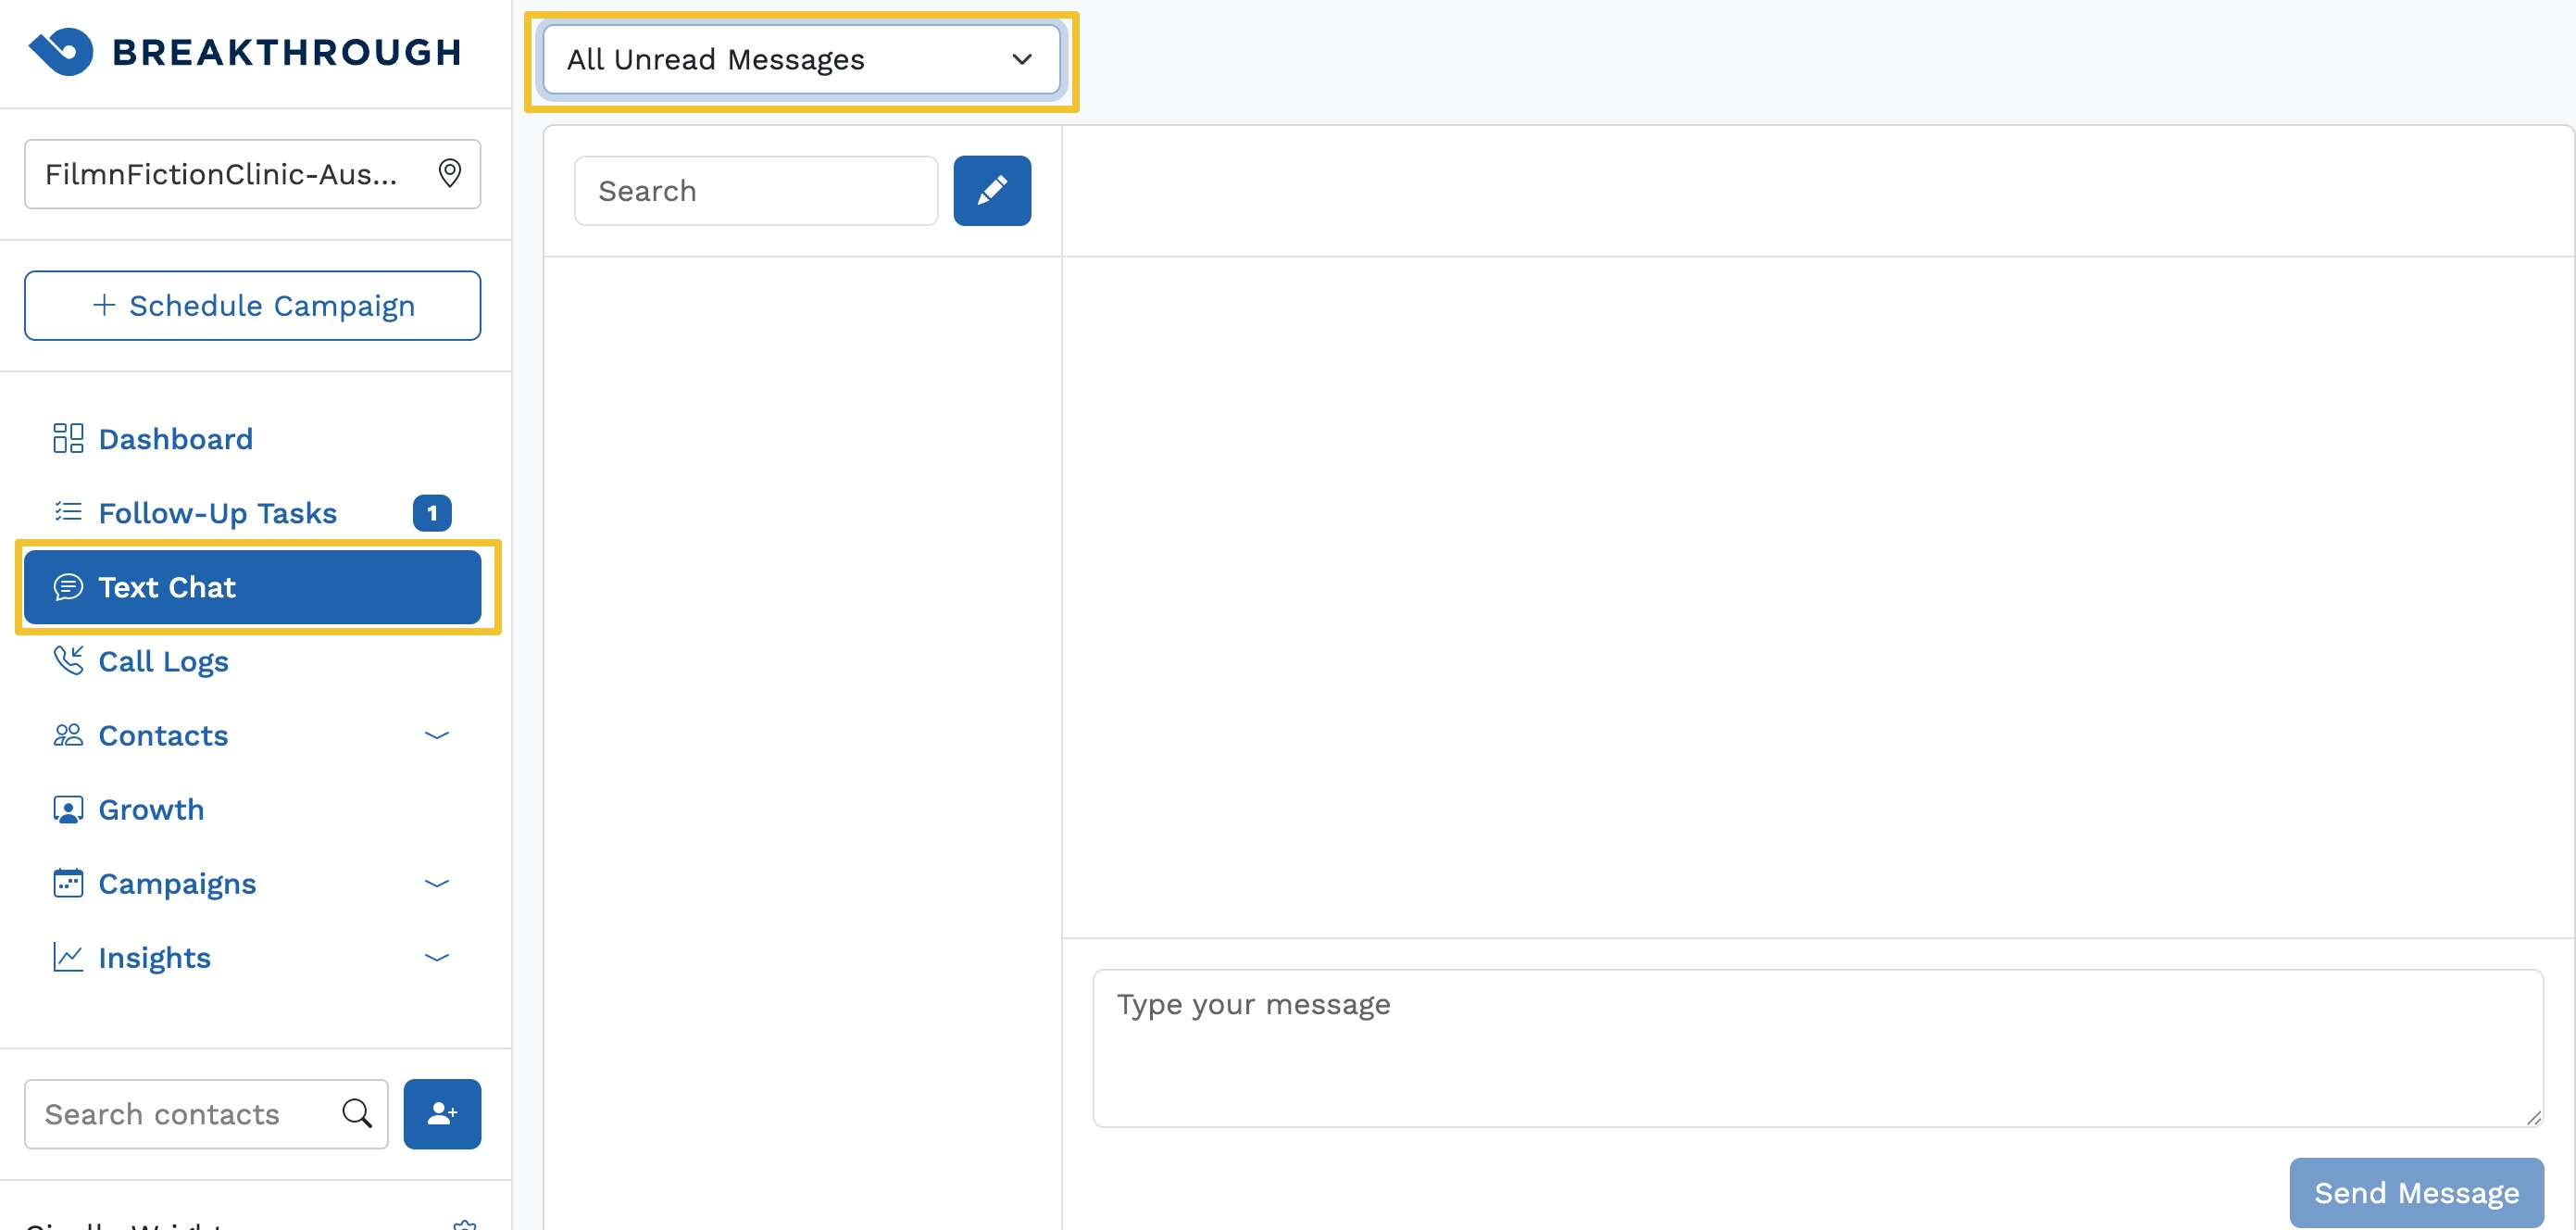Expand the Contacts submenu chevron

pos(437,736)
